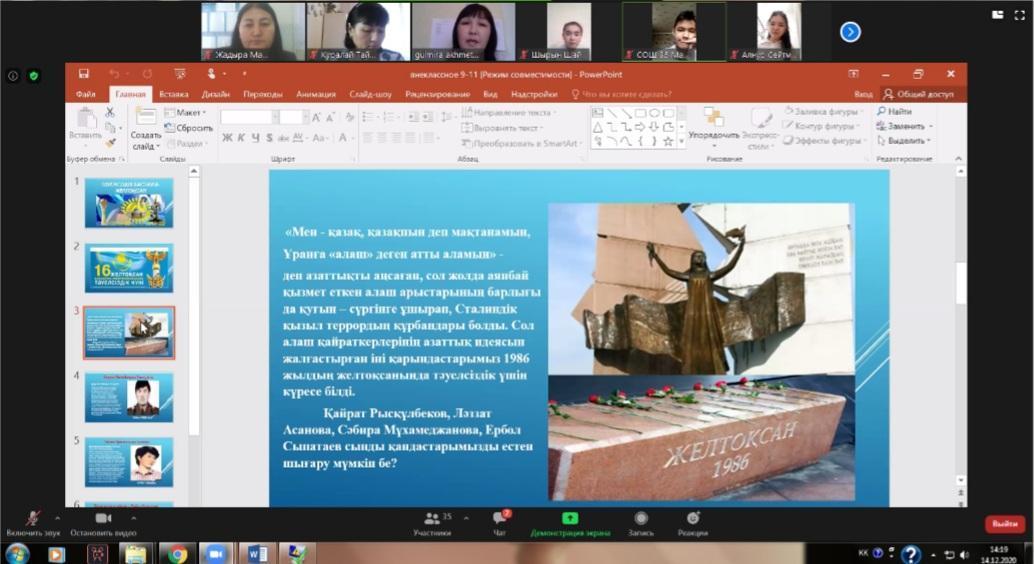Stop video in Zoom (Остановить видео)
1034x564 pixels.
[103, 523]
